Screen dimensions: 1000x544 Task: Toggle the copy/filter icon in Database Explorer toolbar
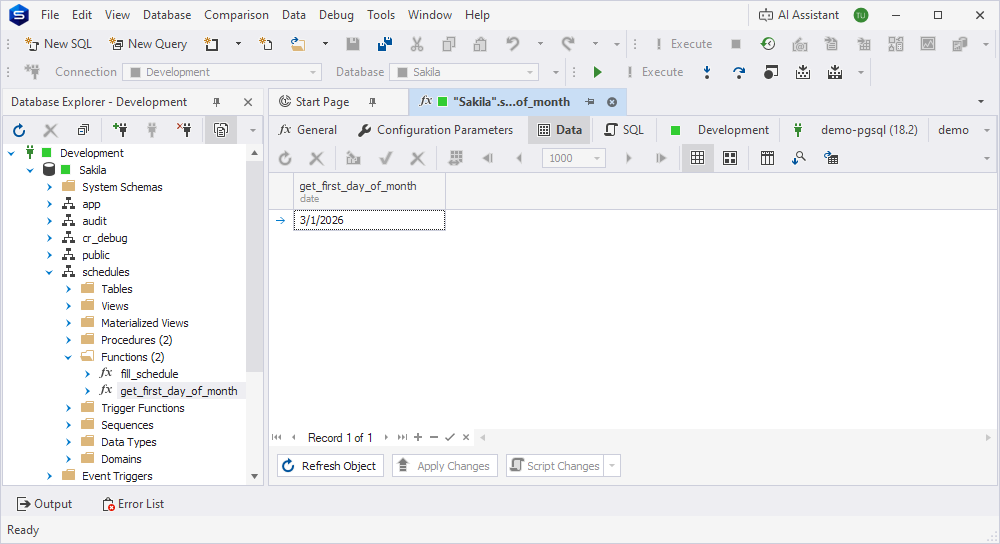pos(221,130)
